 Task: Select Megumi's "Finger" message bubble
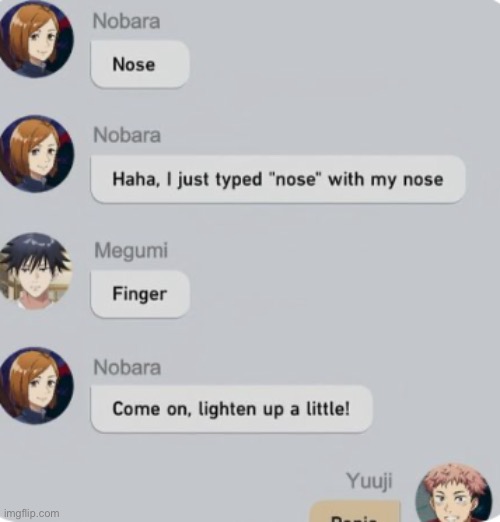(x=140, y=294)
